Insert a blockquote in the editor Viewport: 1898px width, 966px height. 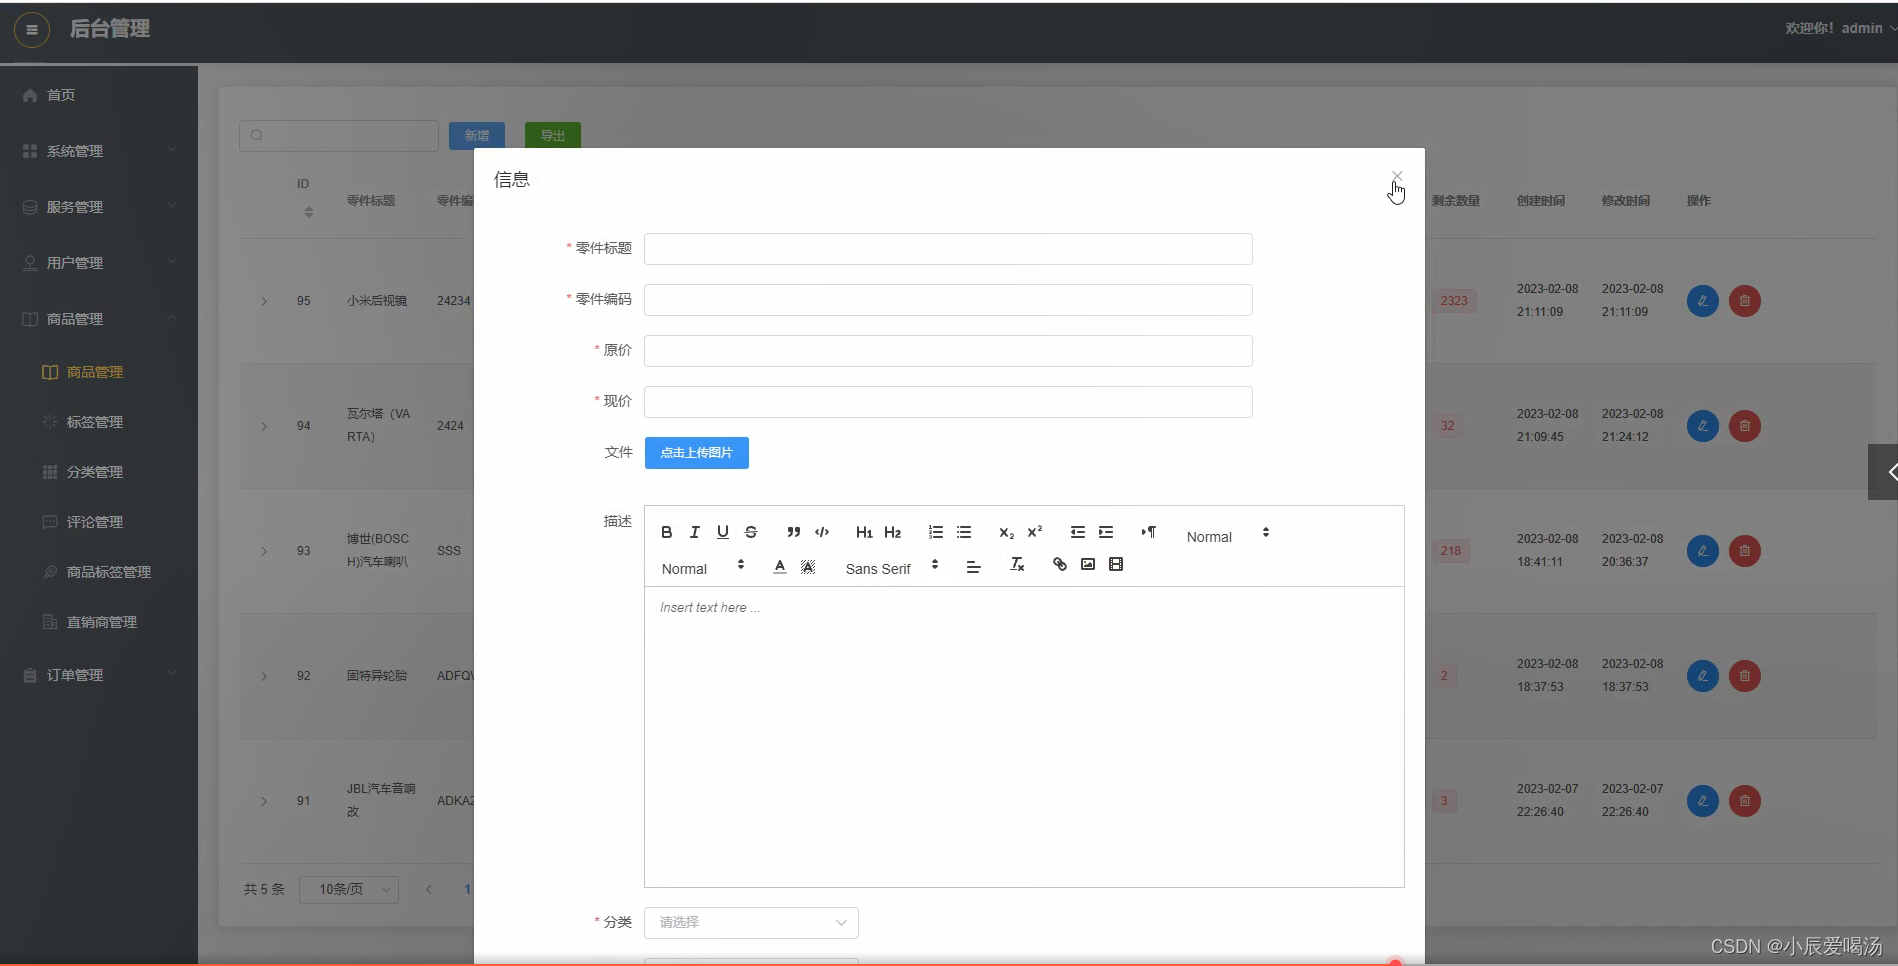[794, 533]
